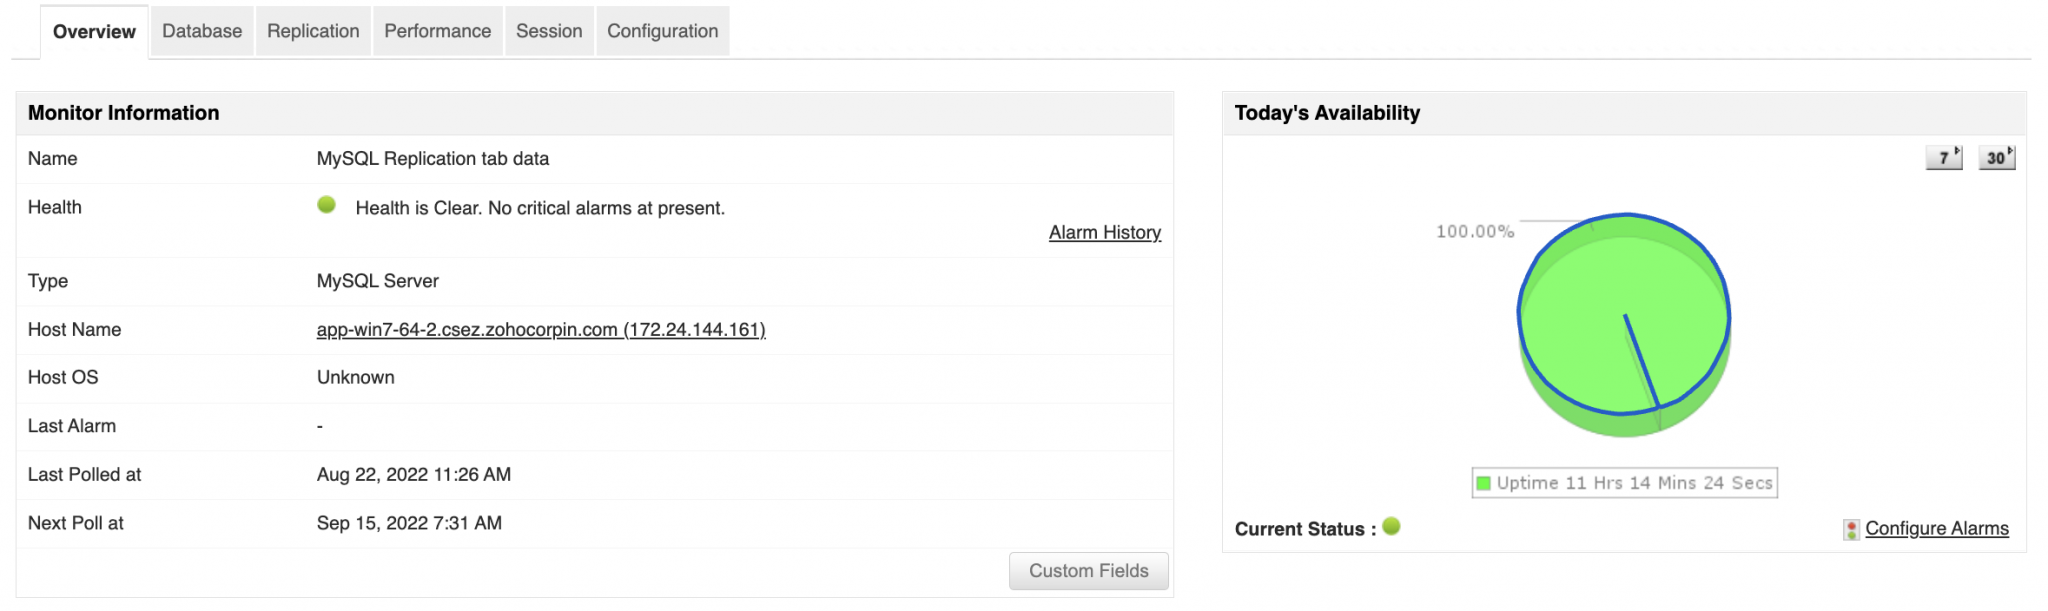Open the Configuration tab
Screen dimensions: 2048x611
tap(662, 31)
